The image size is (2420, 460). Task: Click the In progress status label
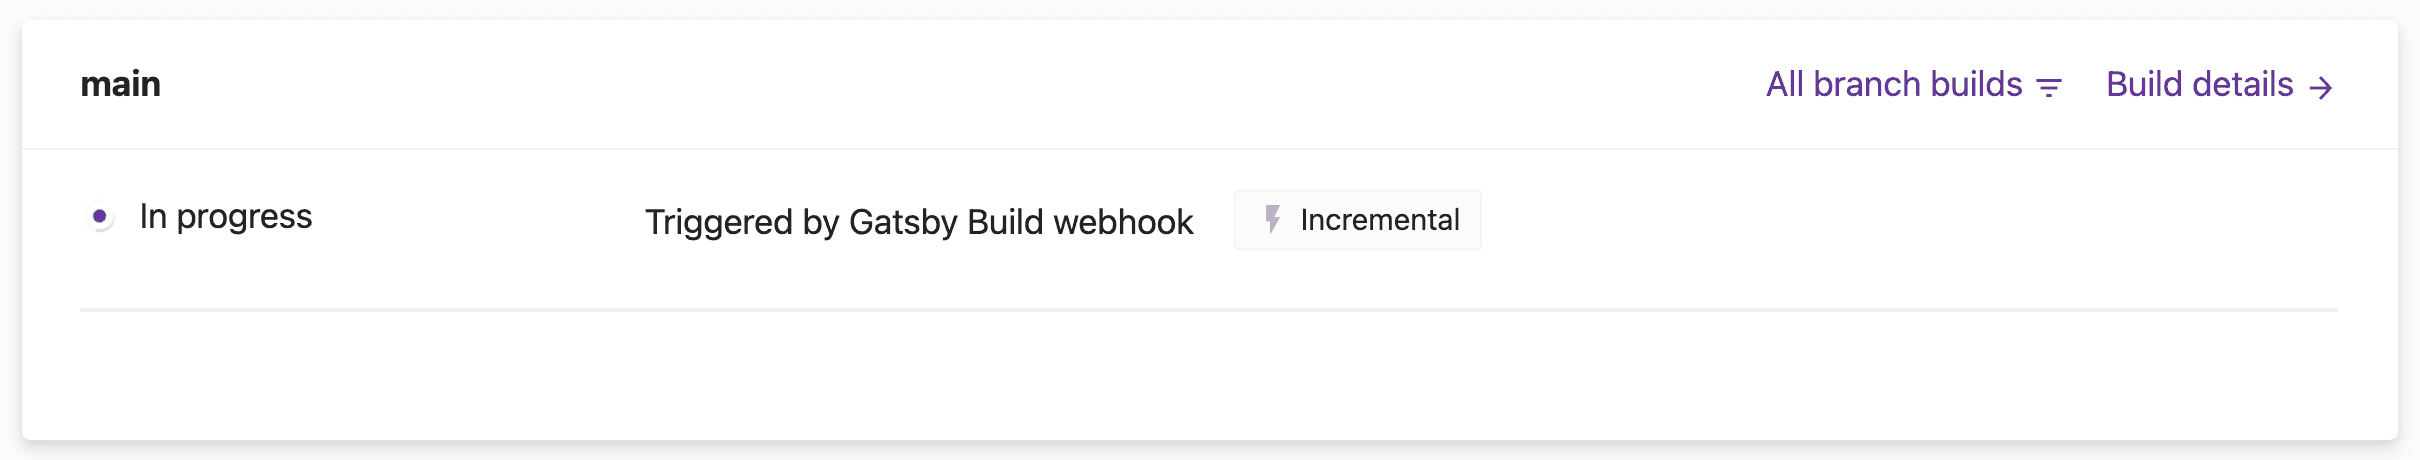[x=226, y=217]
